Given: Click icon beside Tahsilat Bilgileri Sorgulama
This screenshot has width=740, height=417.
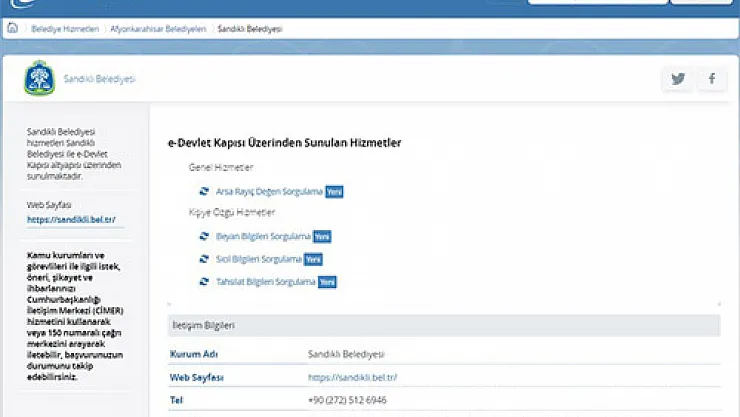Looking at the screenshot, I should point(204,281).
